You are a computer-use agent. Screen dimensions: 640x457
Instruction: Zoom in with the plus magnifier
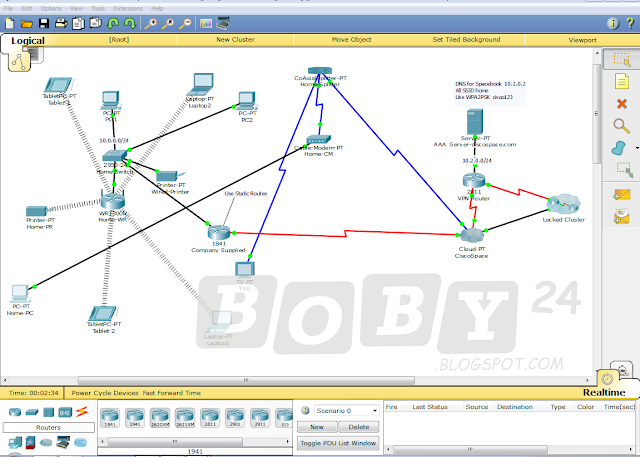[151, 24]
